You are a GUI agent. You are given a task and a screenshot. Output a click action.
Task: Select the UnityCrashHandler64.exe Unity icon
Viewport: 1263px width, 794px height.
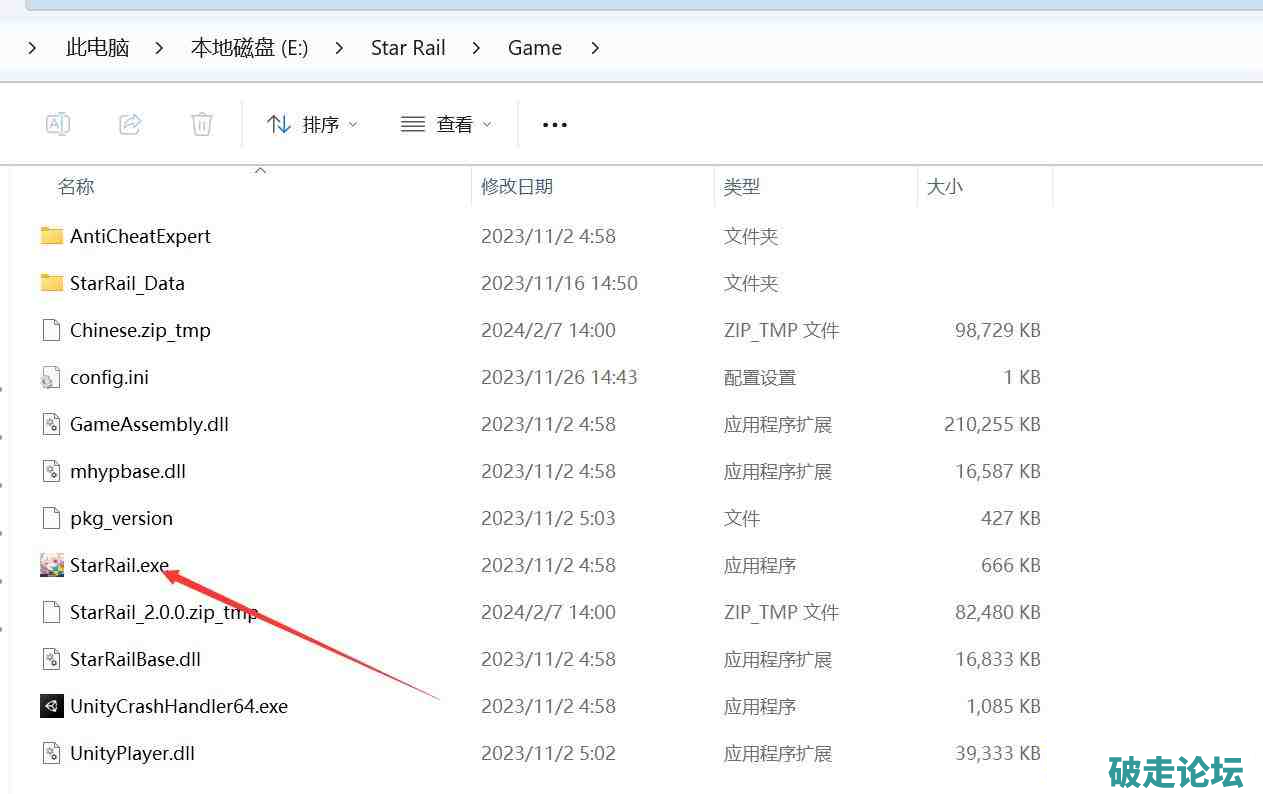(52, 706)
